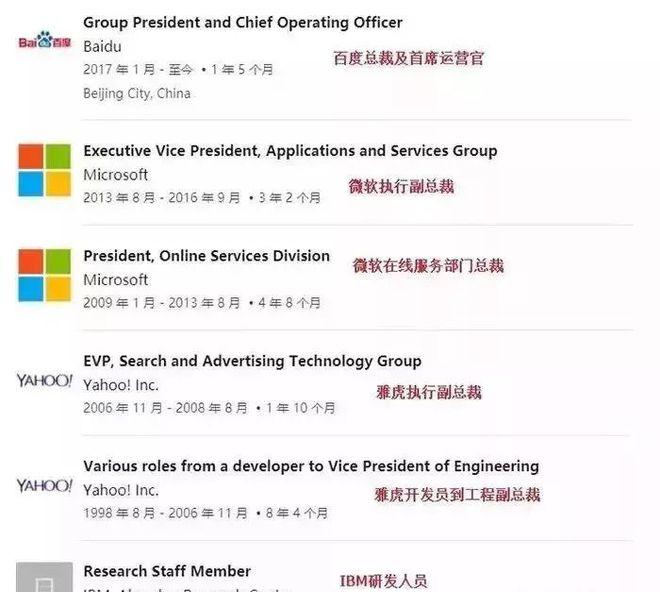
Task: Click Yahoo! Inc. under the EVP Search title
Action: [121, 385]
